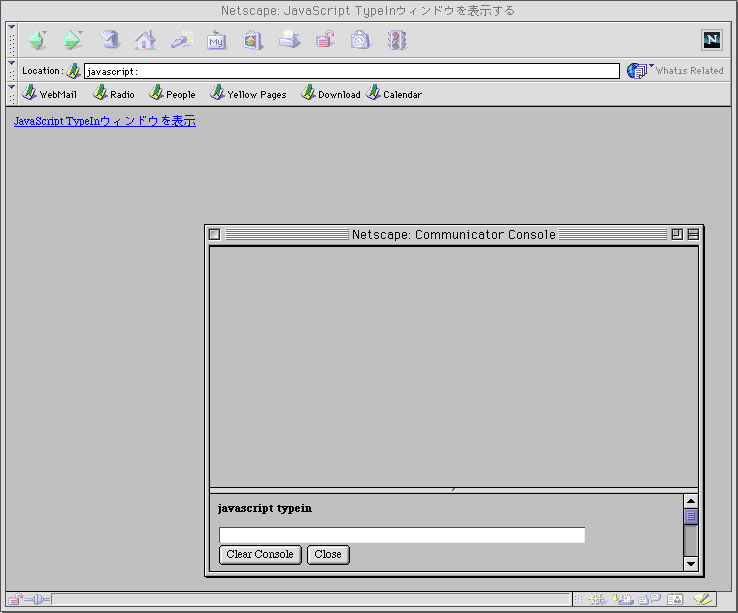The width and height of the screenshot is (738, 613).
Task: Click the Console window close box
Action: pos(214,234)
